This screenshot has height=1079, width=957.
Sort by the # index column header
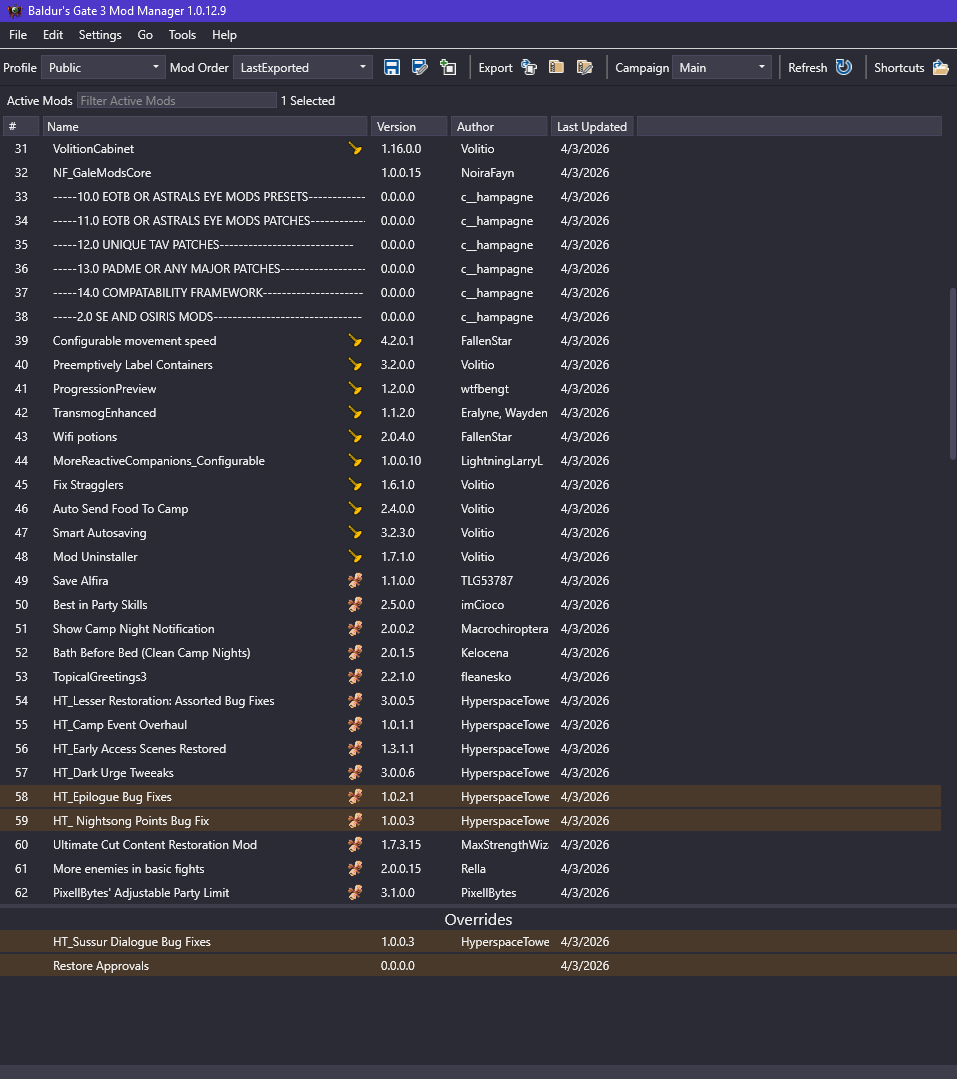pos(21,127)
